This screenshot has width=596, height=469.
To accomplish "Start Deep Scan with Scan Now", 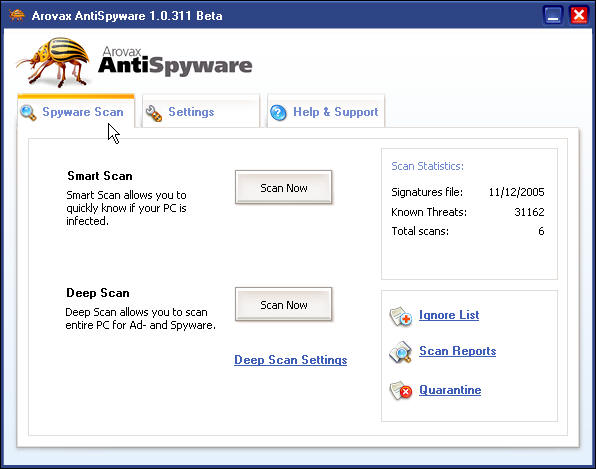I will click(x=284, y=304).
